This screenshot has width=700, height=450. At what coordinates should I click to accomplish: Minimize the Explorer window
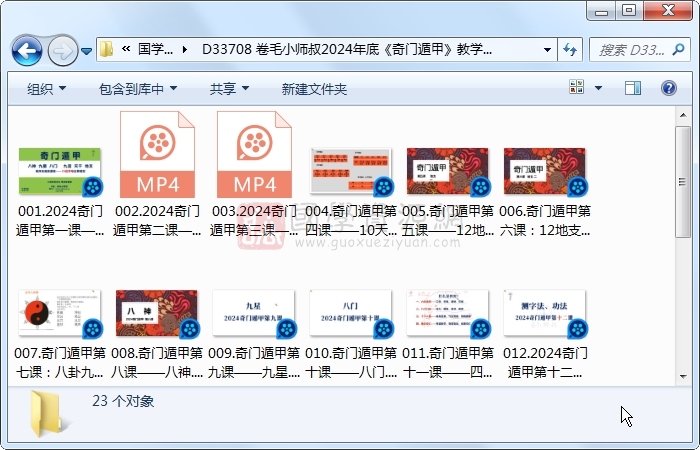click(601, 11)
